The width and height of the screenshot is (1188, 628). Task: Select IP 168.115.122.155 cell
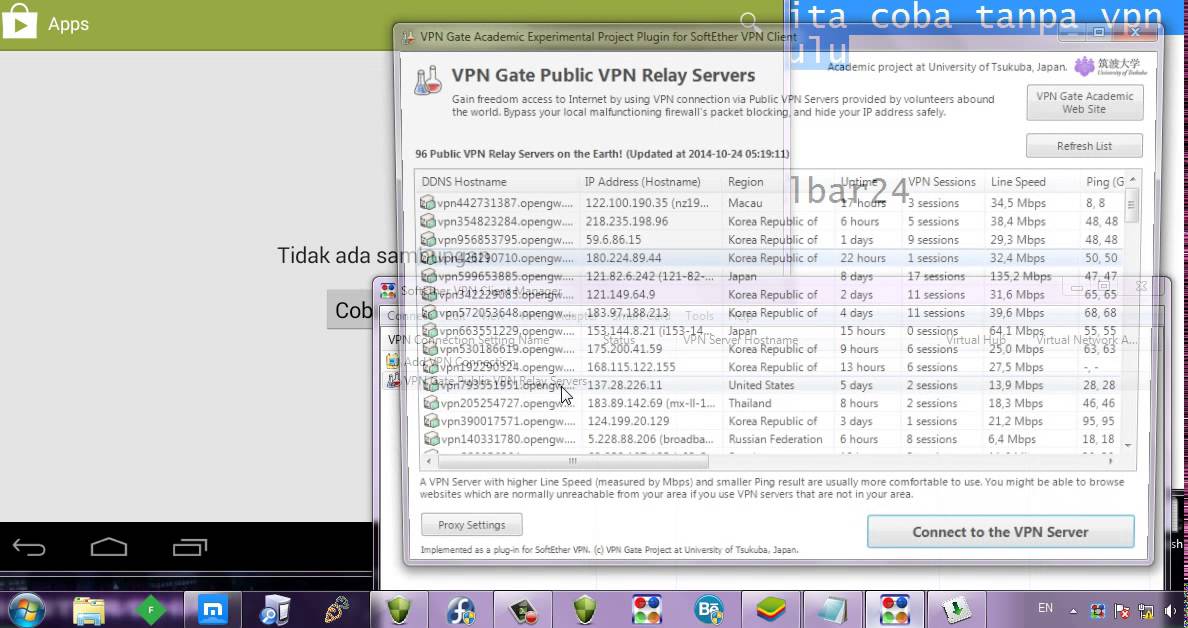631,367
